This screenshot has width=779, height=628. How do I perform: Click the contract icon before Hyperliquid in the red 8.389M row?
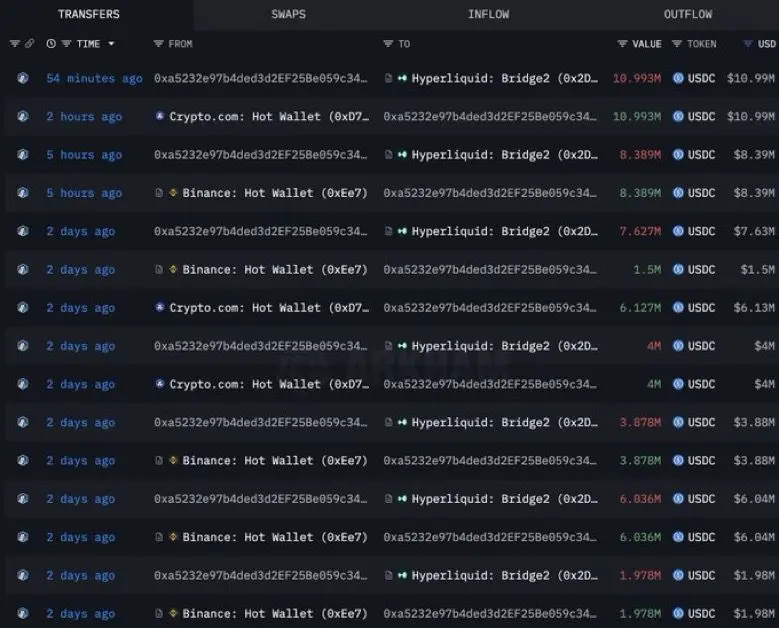[x=389, y=155]
